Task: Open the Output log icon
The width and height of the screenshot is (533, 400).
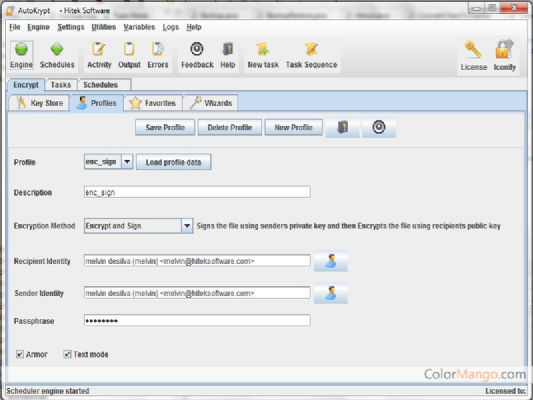Action: (129, 55)
